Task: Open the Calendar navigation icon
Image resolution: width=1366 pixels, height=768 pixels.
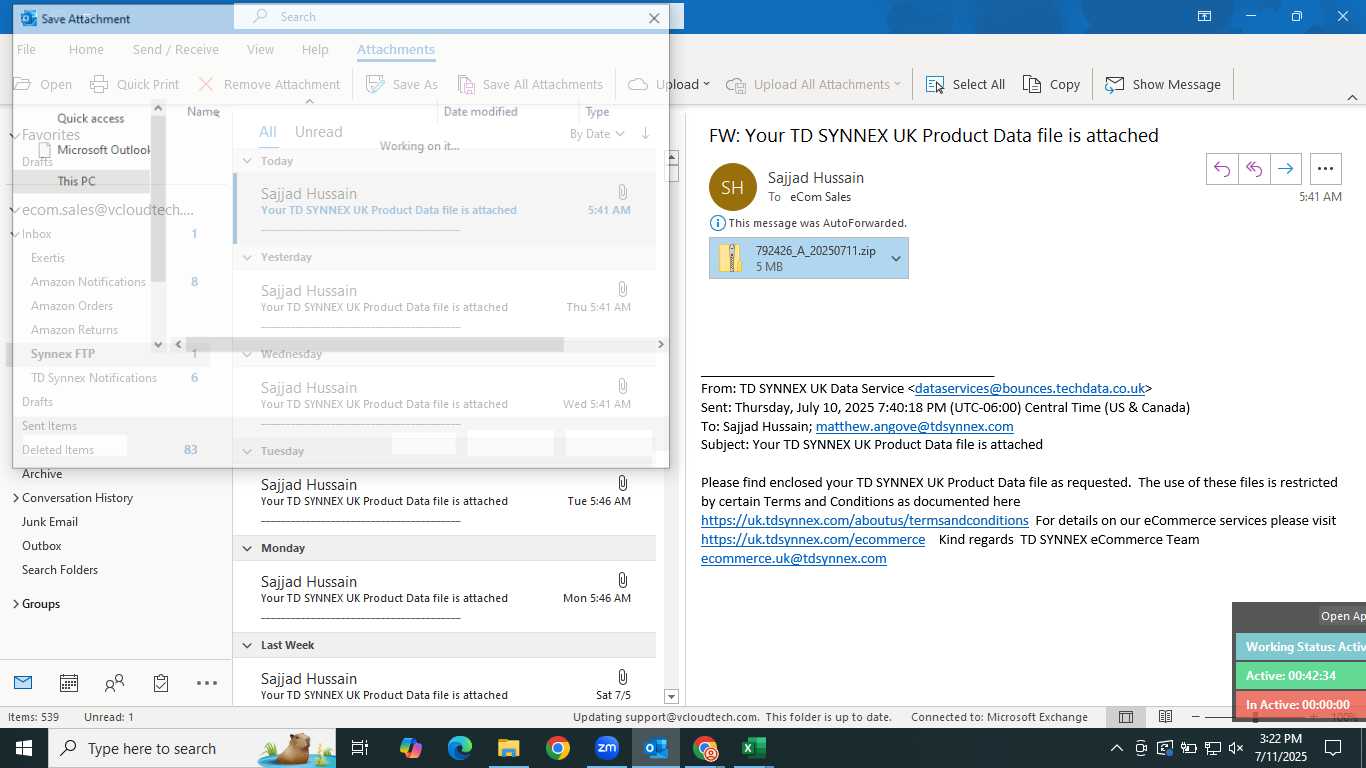Action: (x=69, y=683)
